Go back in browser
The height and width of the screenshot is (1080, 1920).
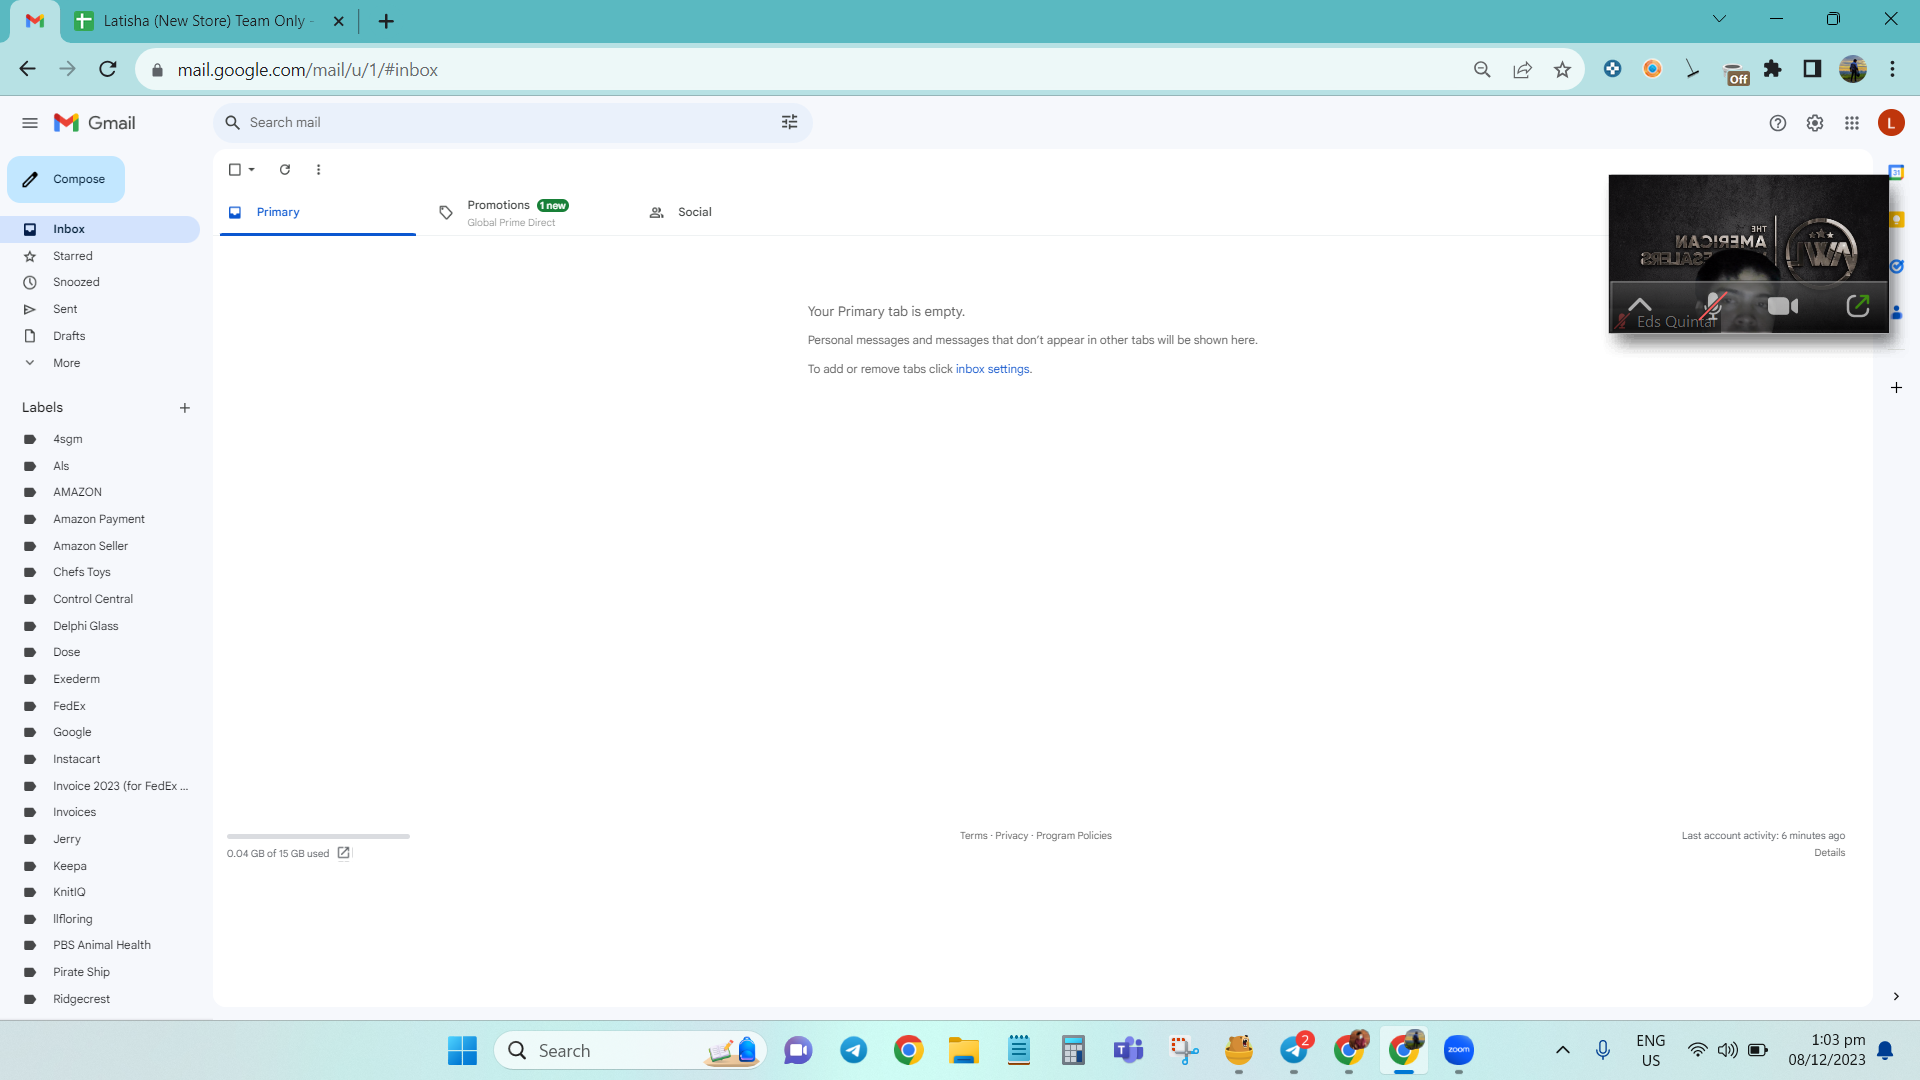(27, 69)
